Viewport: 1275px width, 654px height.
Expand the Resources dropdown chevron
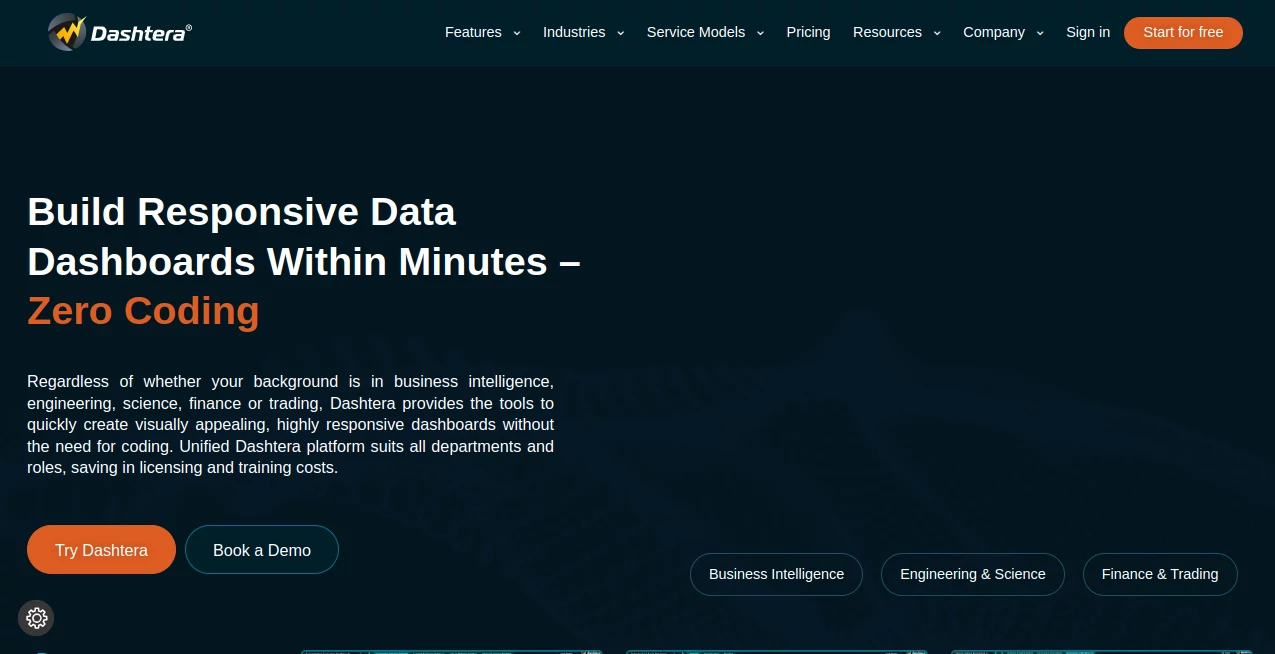[937, 33]
